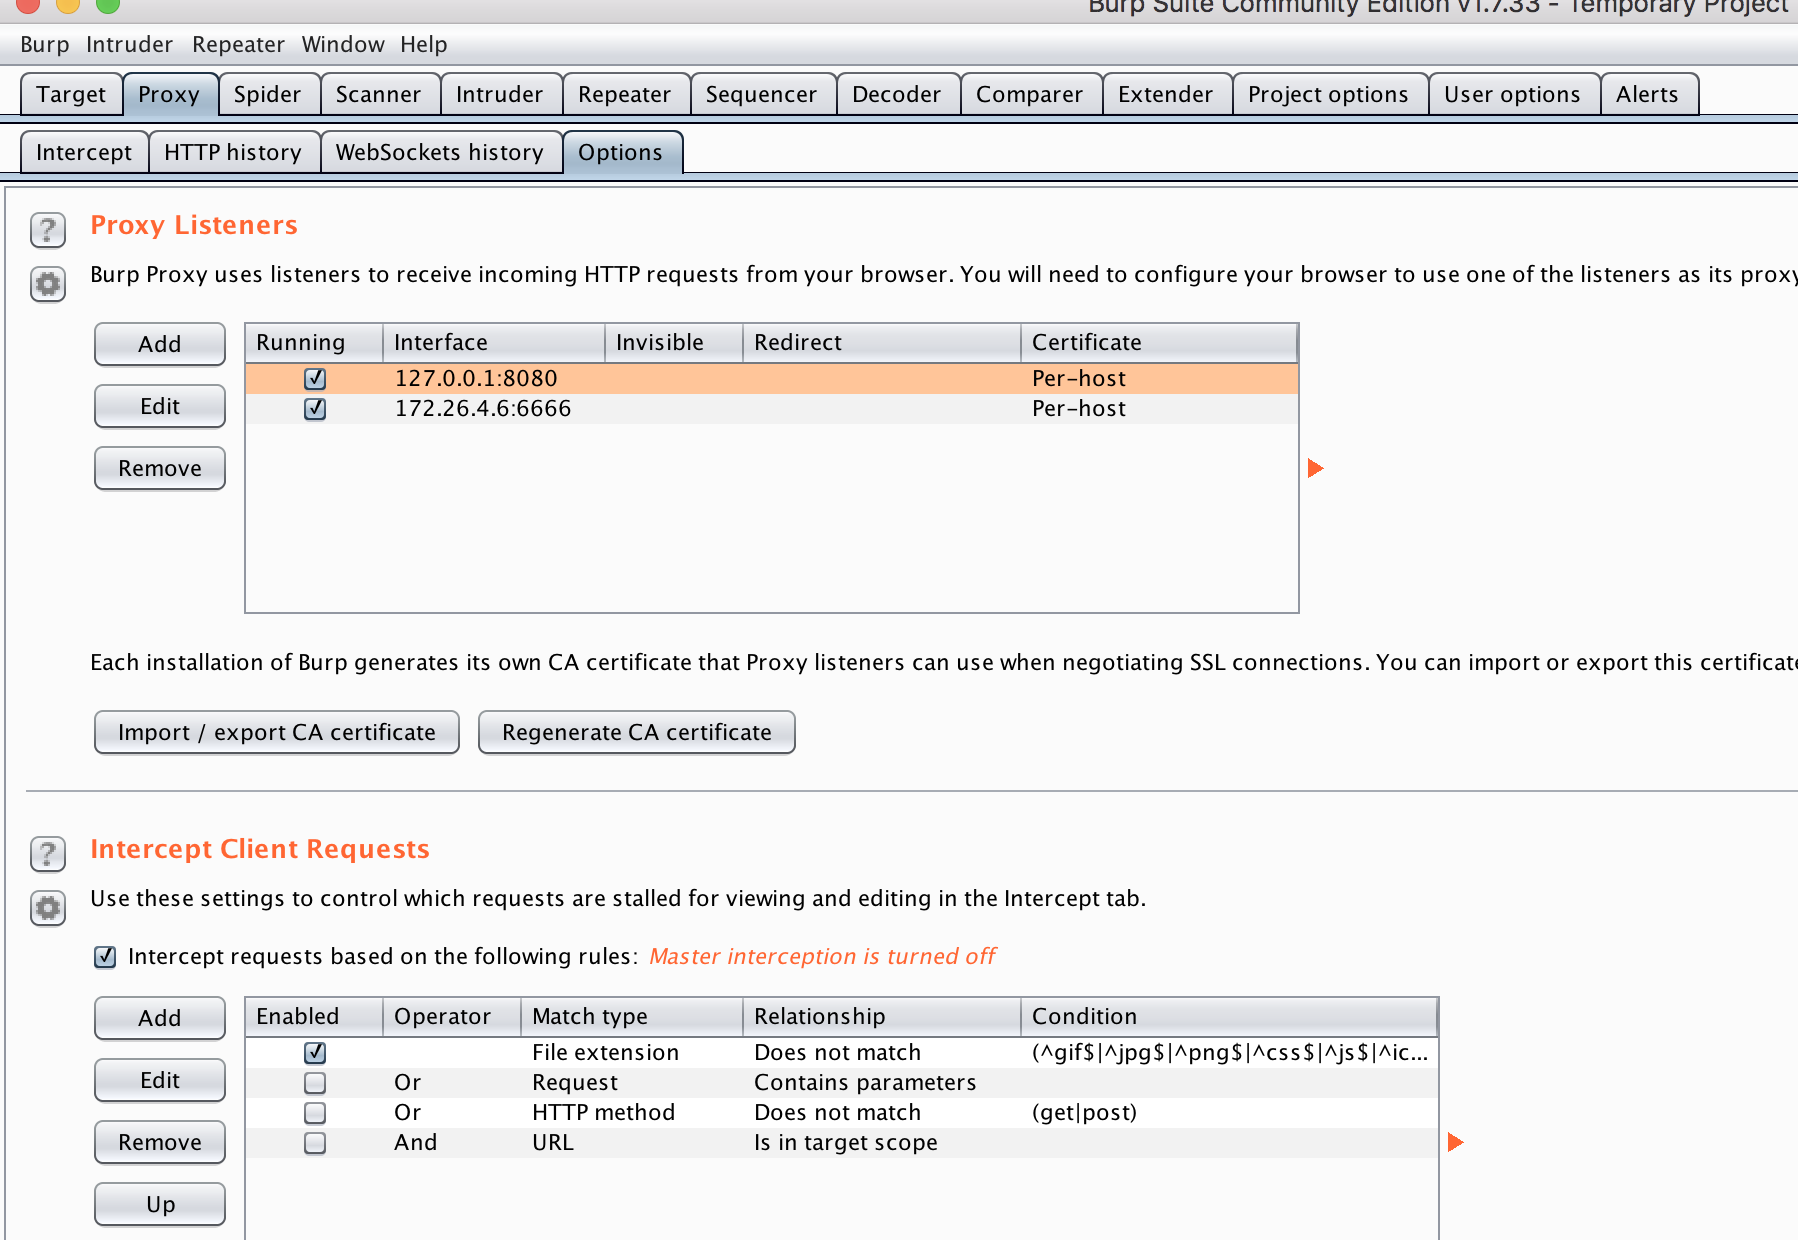Select the File extension rule row
Image resolution: width=1798 pixels, height=1240 pixels.
[x=842, y=1053]
